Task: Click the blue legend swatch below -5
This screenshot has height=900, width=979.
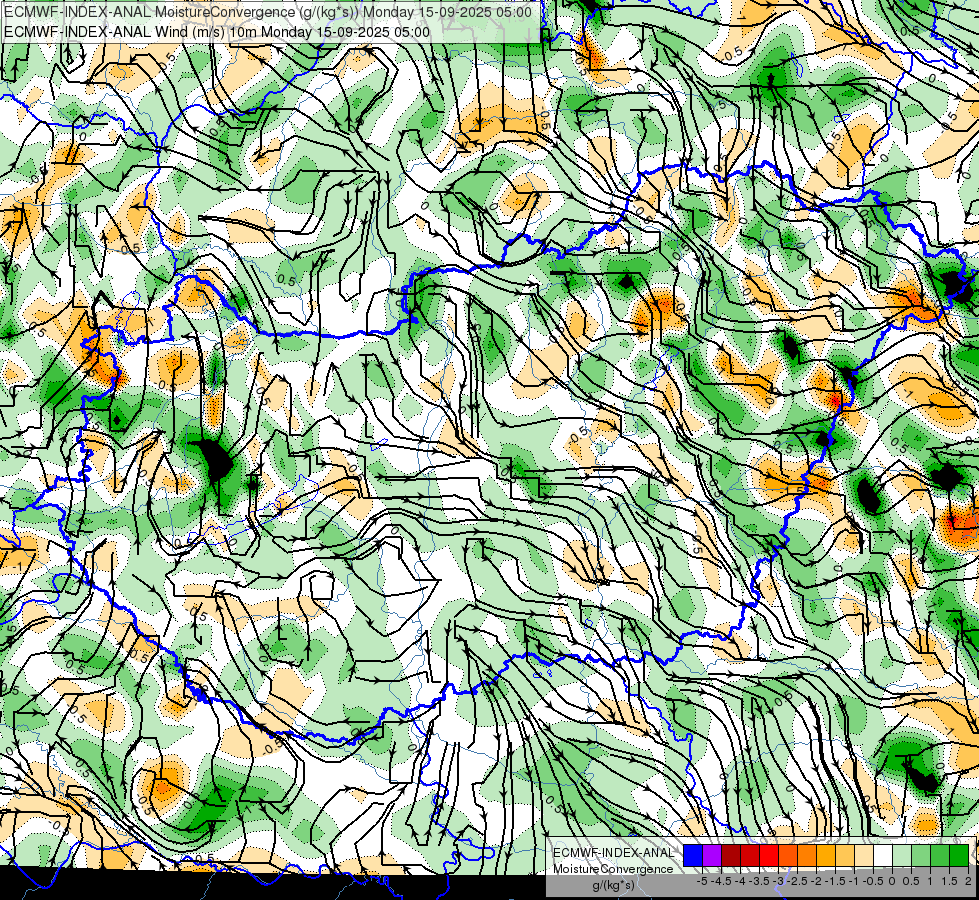Action: [693, 855]
